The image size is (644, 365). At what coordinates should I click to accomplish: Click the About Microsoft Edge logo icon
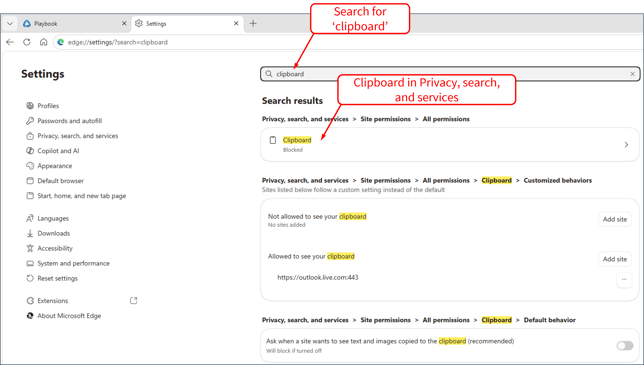(30, 316)
